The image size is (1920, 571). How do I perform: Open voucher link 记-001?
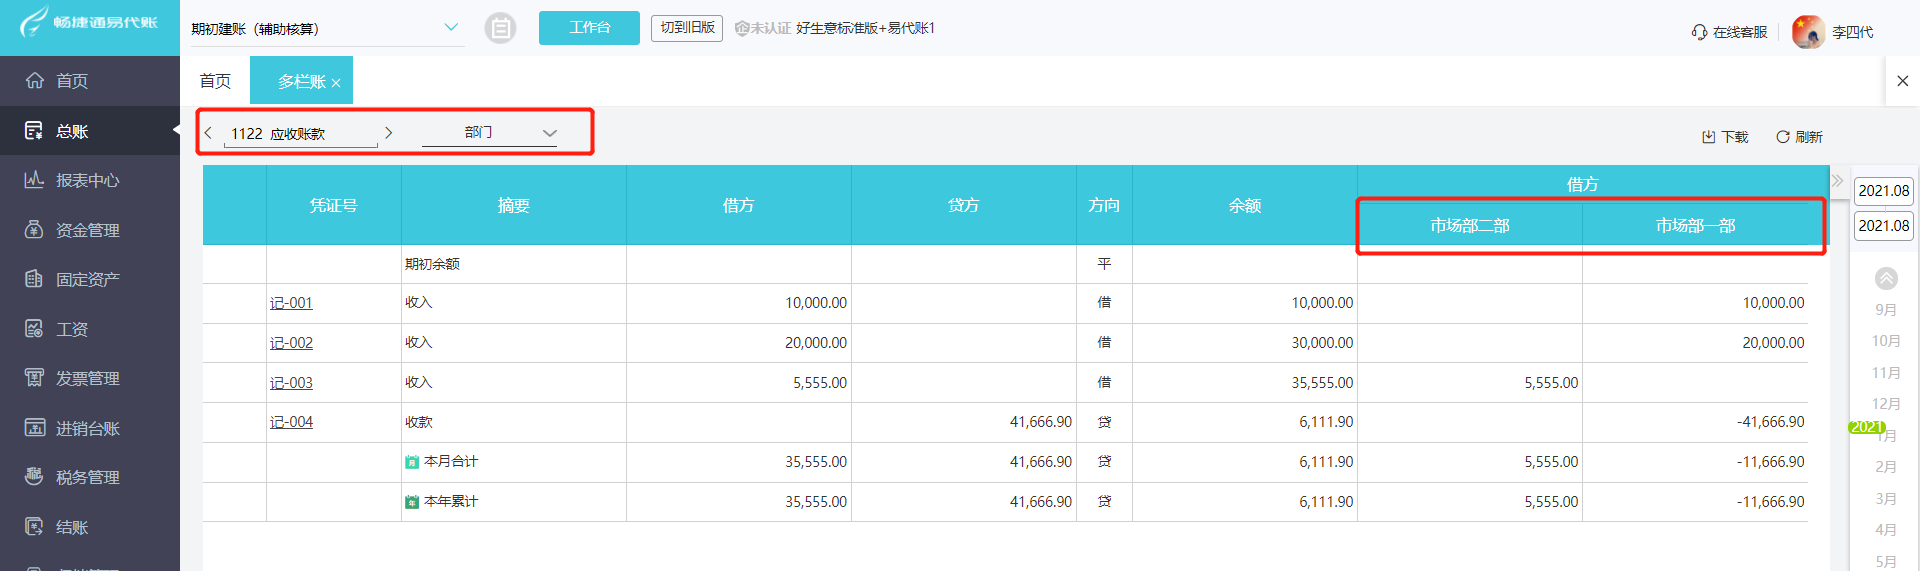(291, 303)
